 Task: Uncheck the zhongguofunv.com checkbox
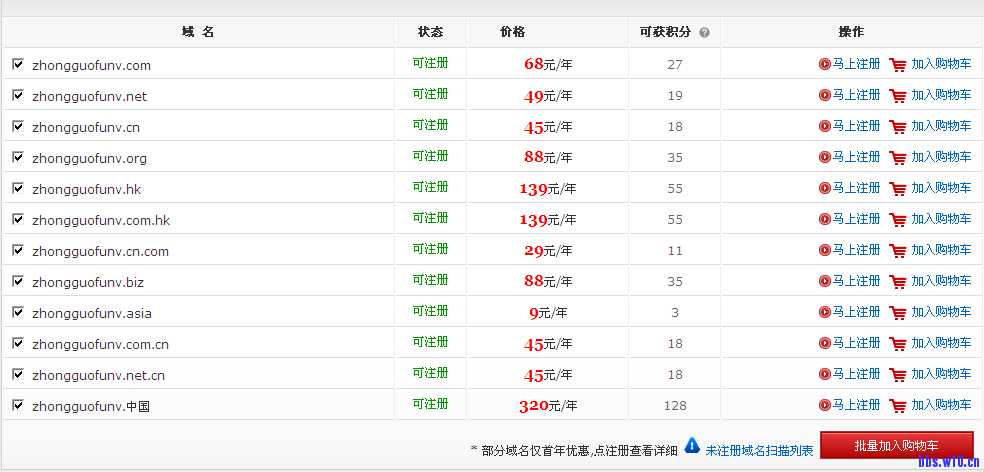(x=18, y=64)
